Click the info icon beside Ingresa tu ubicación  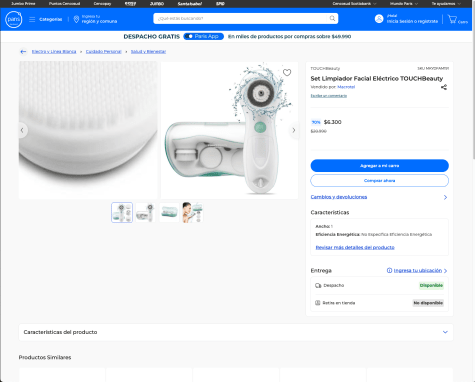pyautogui.click(x=389, y=270)
